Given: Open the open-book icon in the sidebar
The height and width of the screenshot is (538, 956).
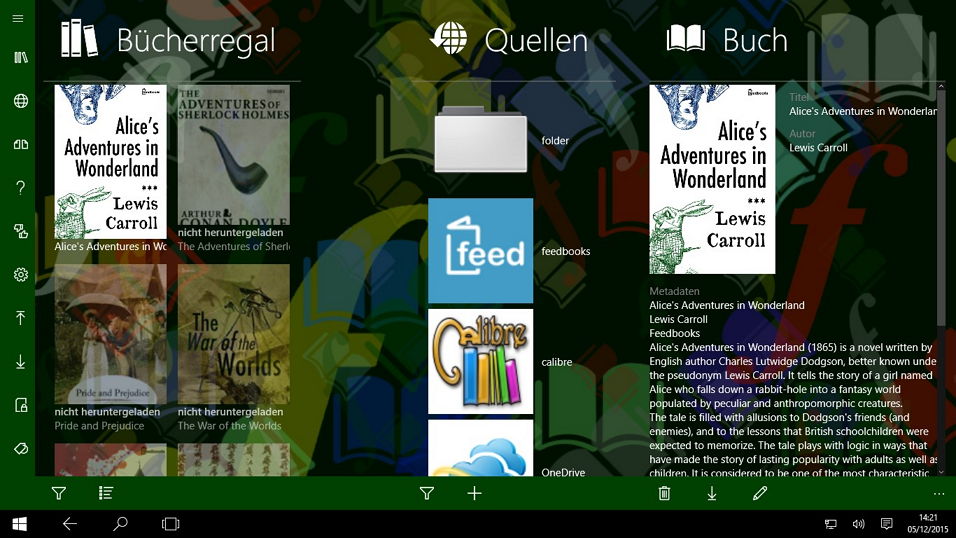Looking at the screenshot, I should (x=20, y=145).
